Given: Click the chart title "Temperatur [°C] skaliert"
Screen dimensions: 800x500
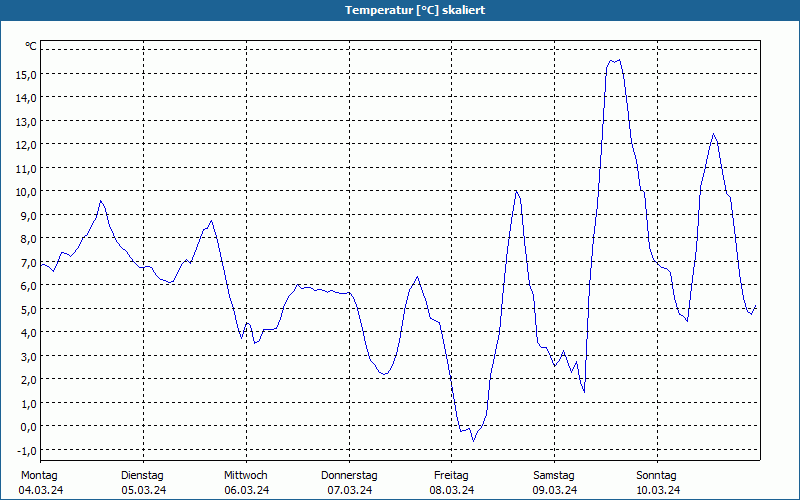Looking at the screenshot, I should (x=415, y=10).
